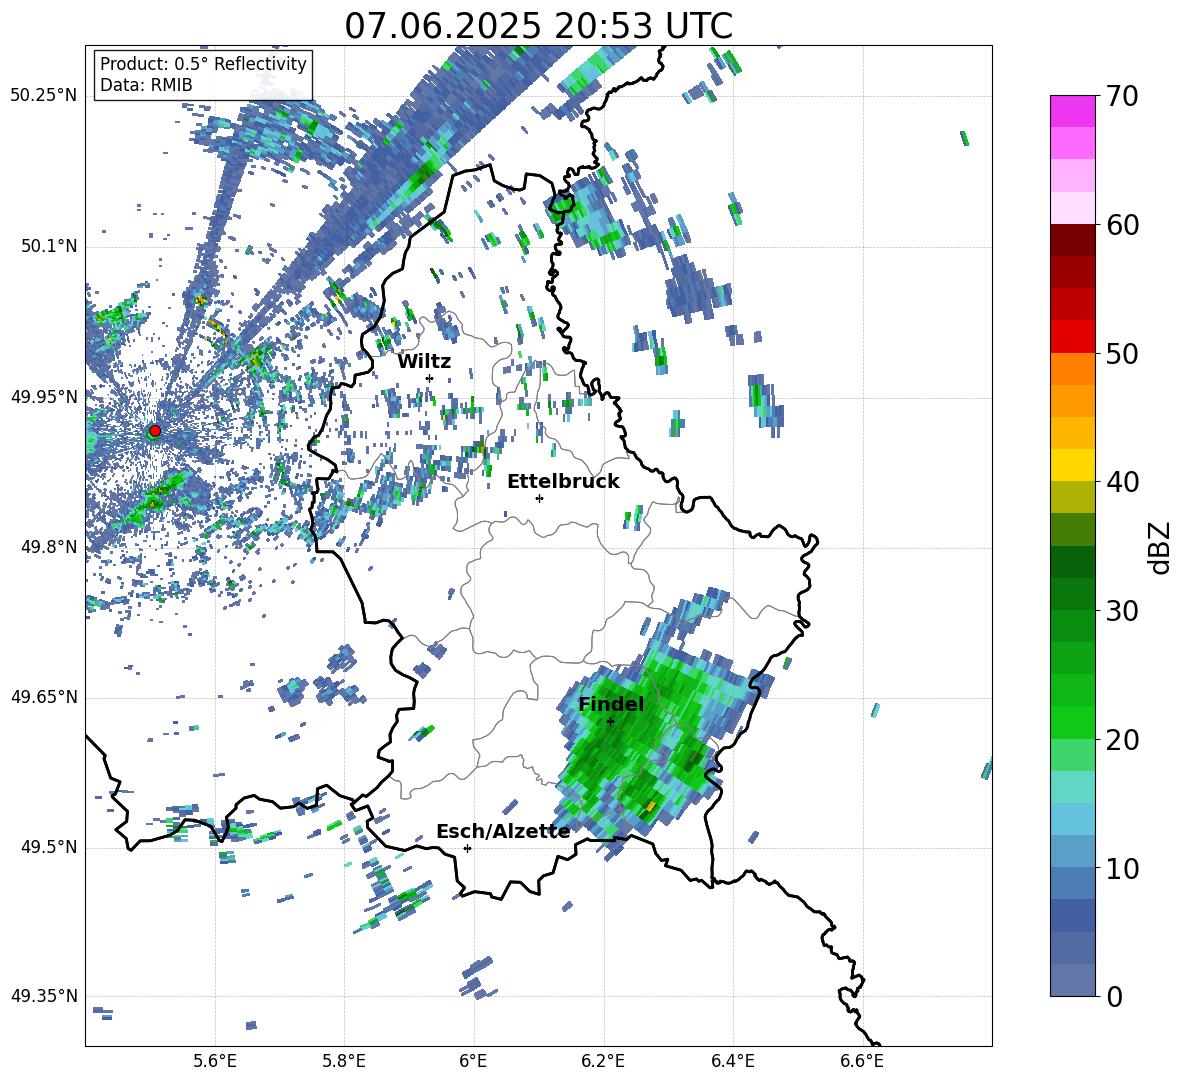Click the 20 tick label on colorbar
The image size is (1184, 1081).
1122,740
